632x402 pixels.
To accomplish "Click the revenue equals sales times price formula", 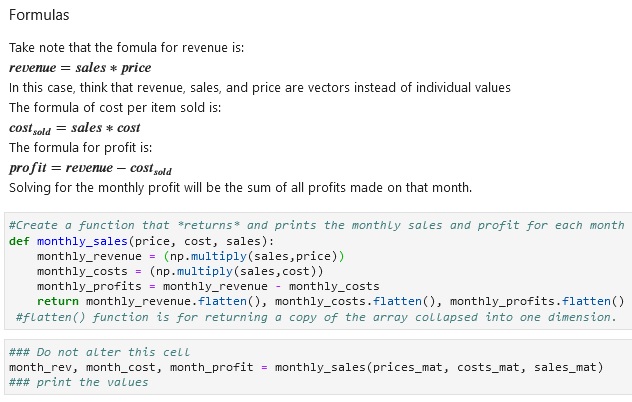I will 80,67.
